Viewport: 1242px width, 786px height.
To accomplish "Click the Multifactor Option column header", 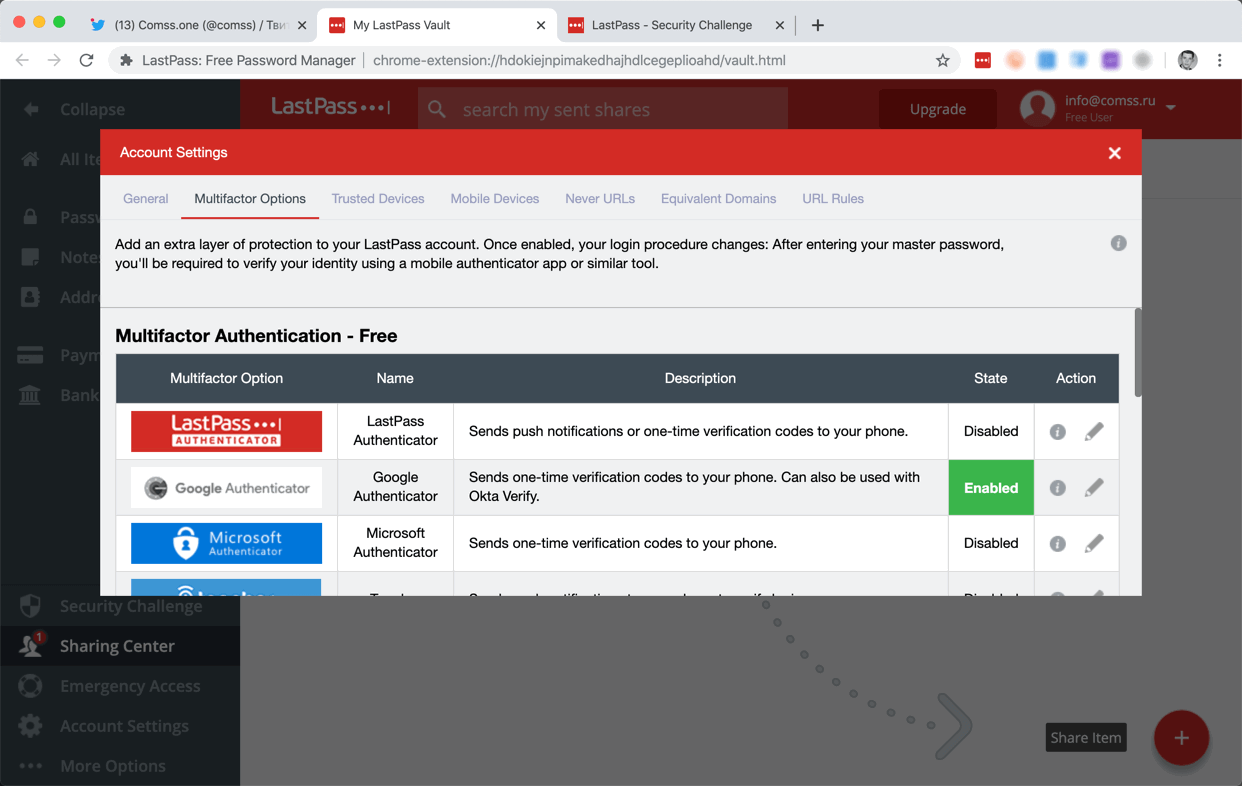I will click(226, 378).
